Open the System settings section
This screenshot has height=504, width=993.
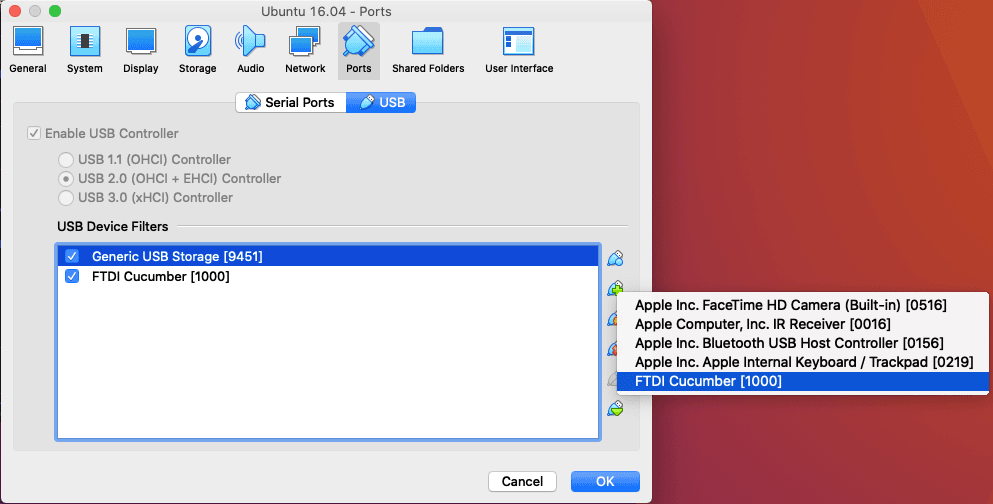click(84, 51)
